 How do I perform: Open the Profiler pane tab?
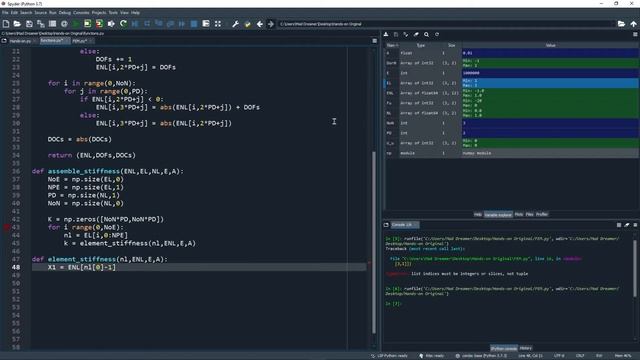coord(542,214)
